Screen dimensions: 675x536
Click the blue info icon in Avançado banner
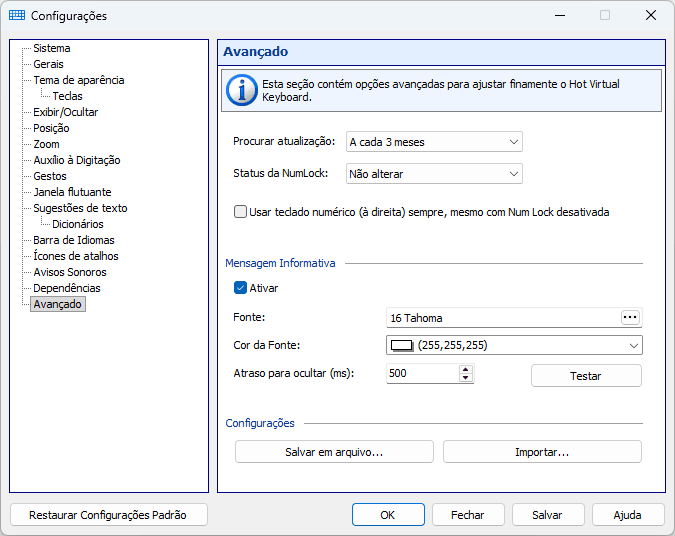242,90
